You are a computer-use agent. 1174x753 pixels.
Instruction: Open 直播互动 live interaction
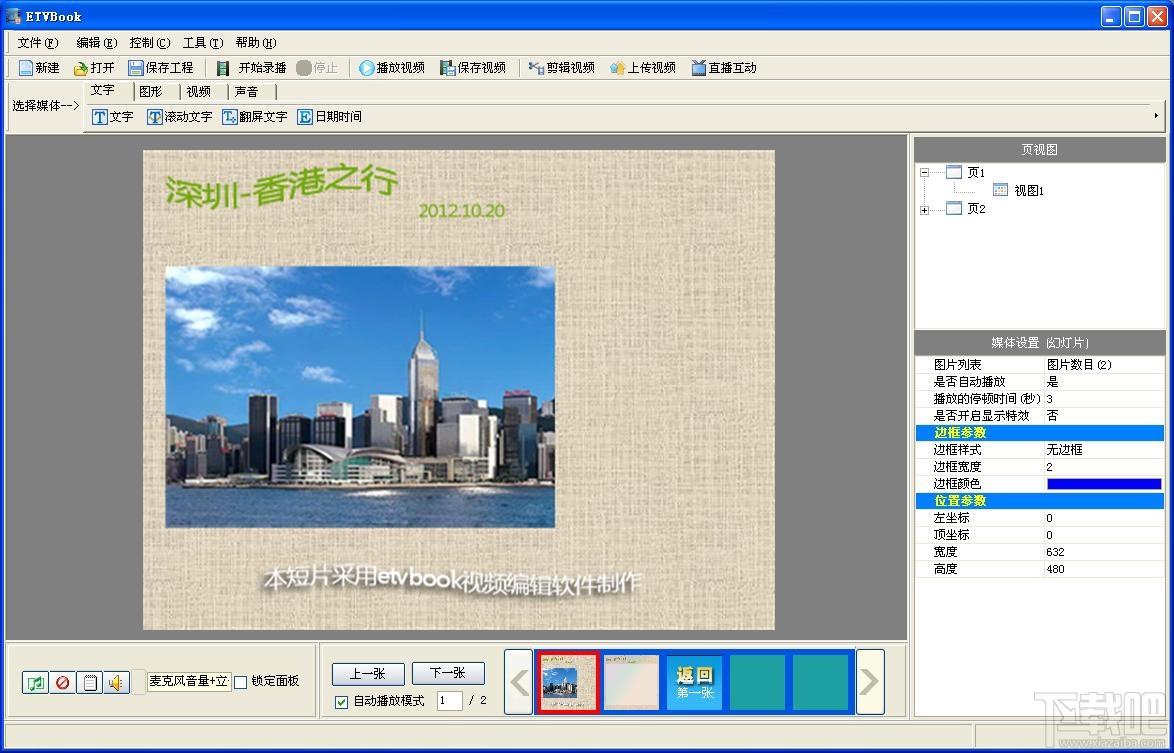pos(724,68)
